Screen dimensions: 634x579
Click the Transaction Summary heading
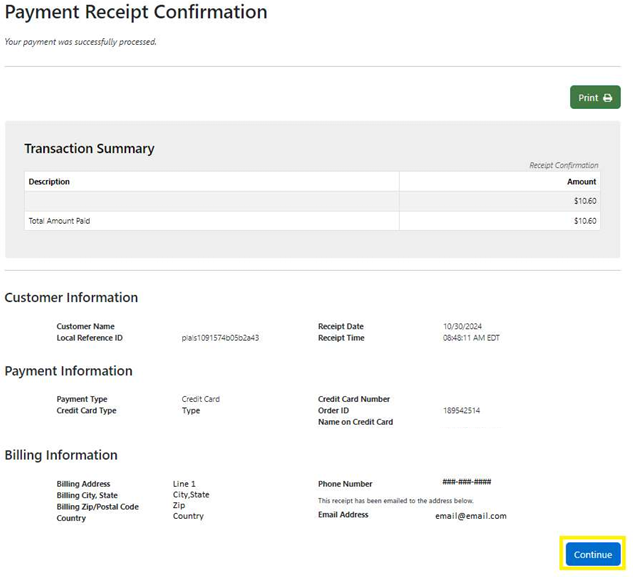click(89, 148)
